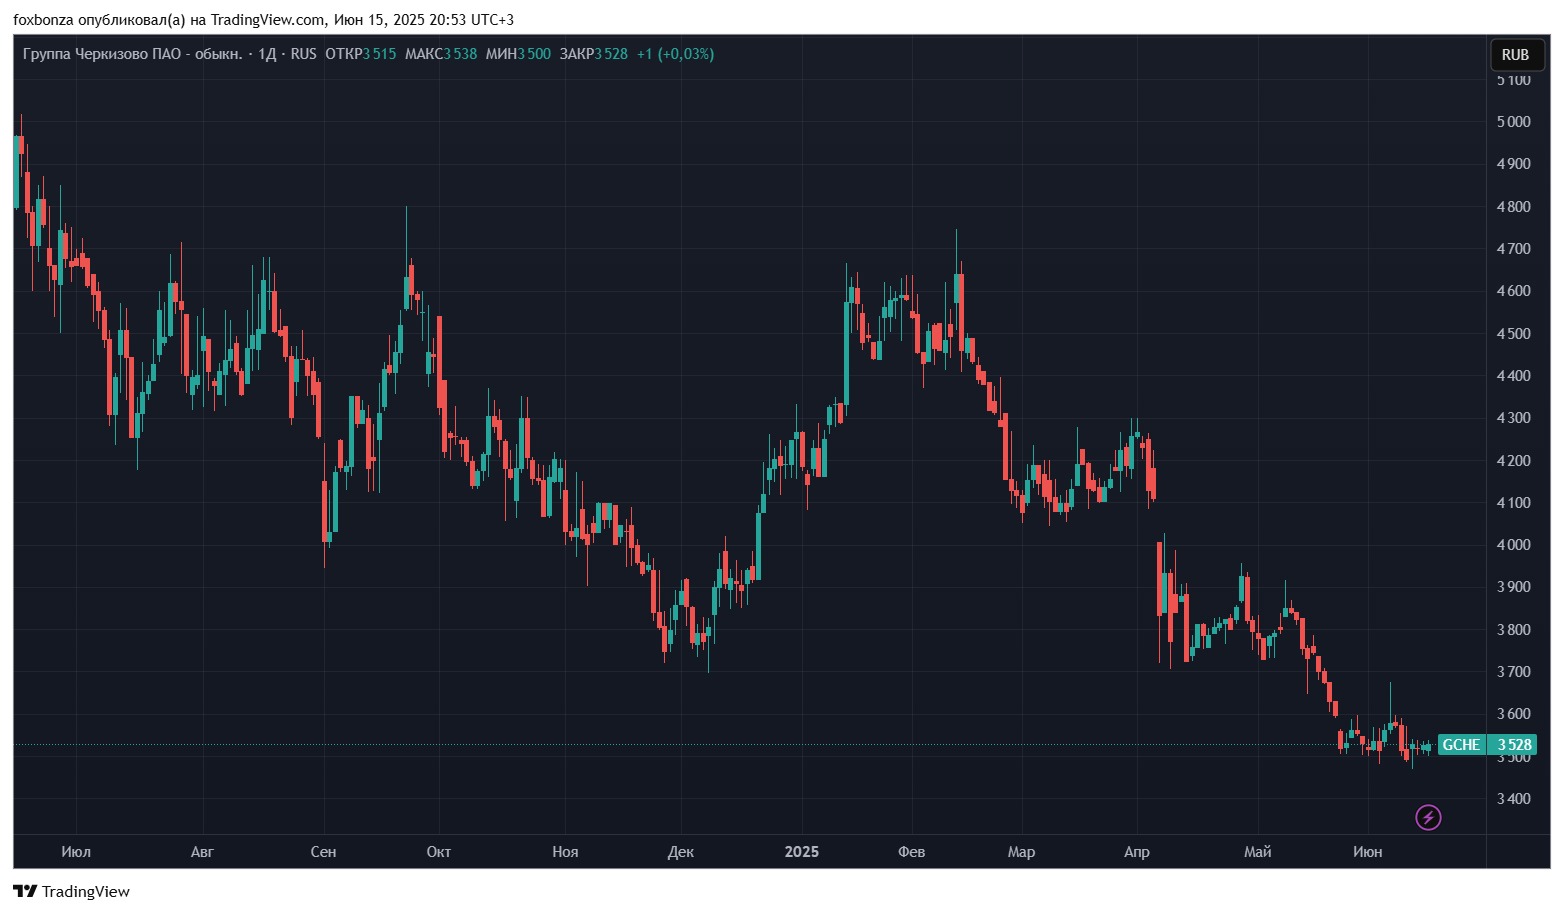Click the 3 900 price axis label

(1513, 587)
